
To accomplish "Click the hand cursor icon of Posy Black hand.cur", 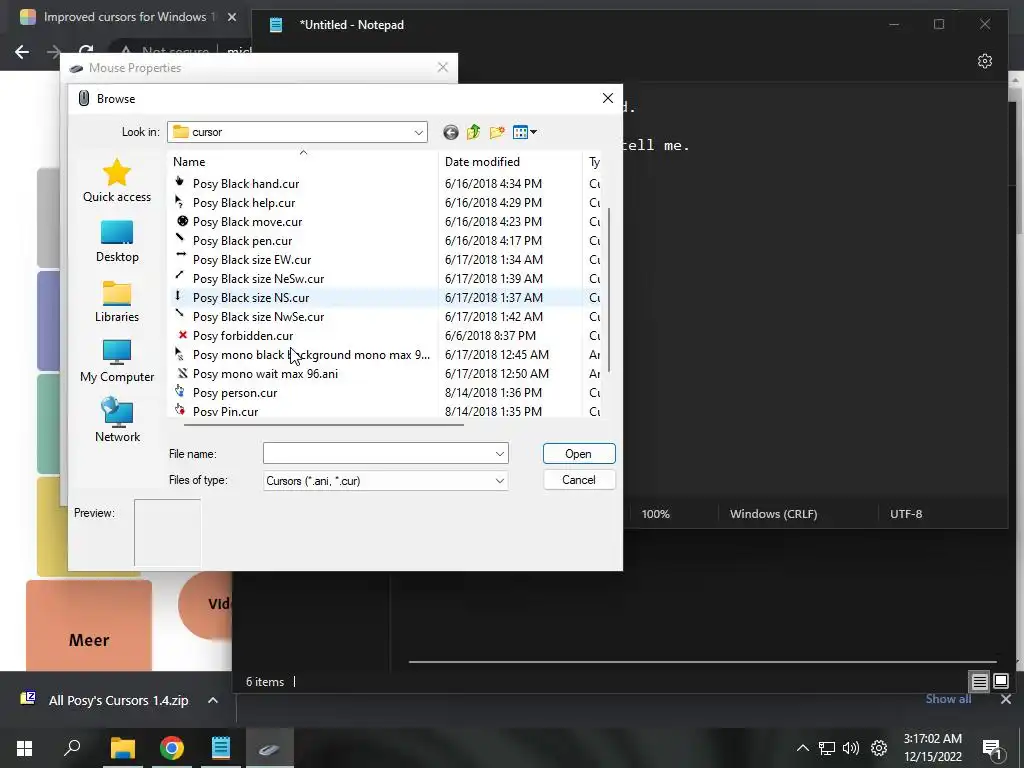I will coord(180,182).
